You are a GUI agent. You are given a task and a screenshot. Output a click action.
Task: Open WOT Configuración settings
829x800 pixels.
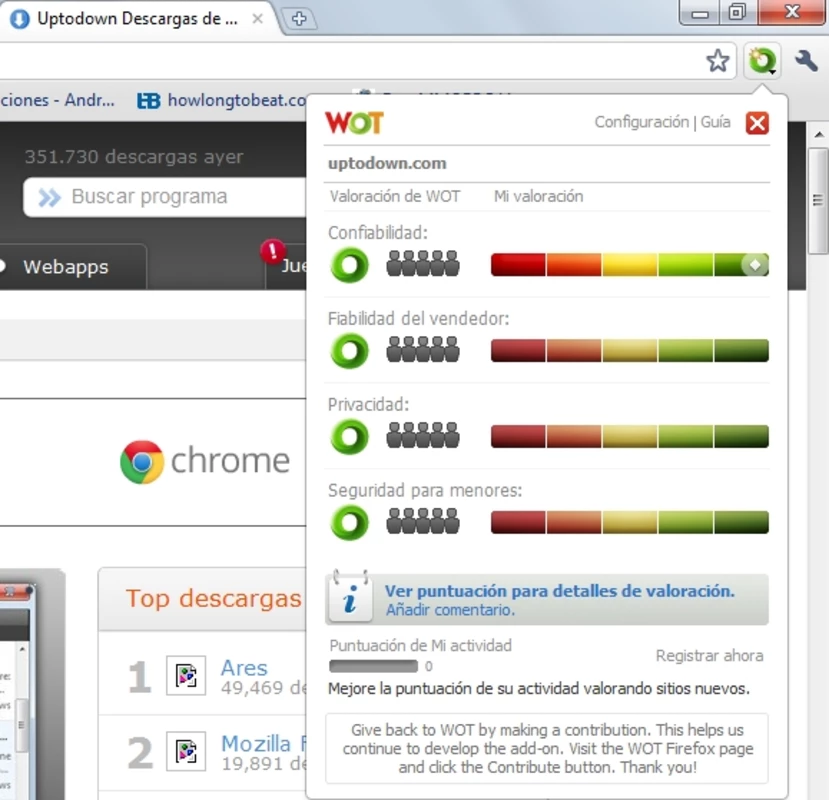[641, 122]
